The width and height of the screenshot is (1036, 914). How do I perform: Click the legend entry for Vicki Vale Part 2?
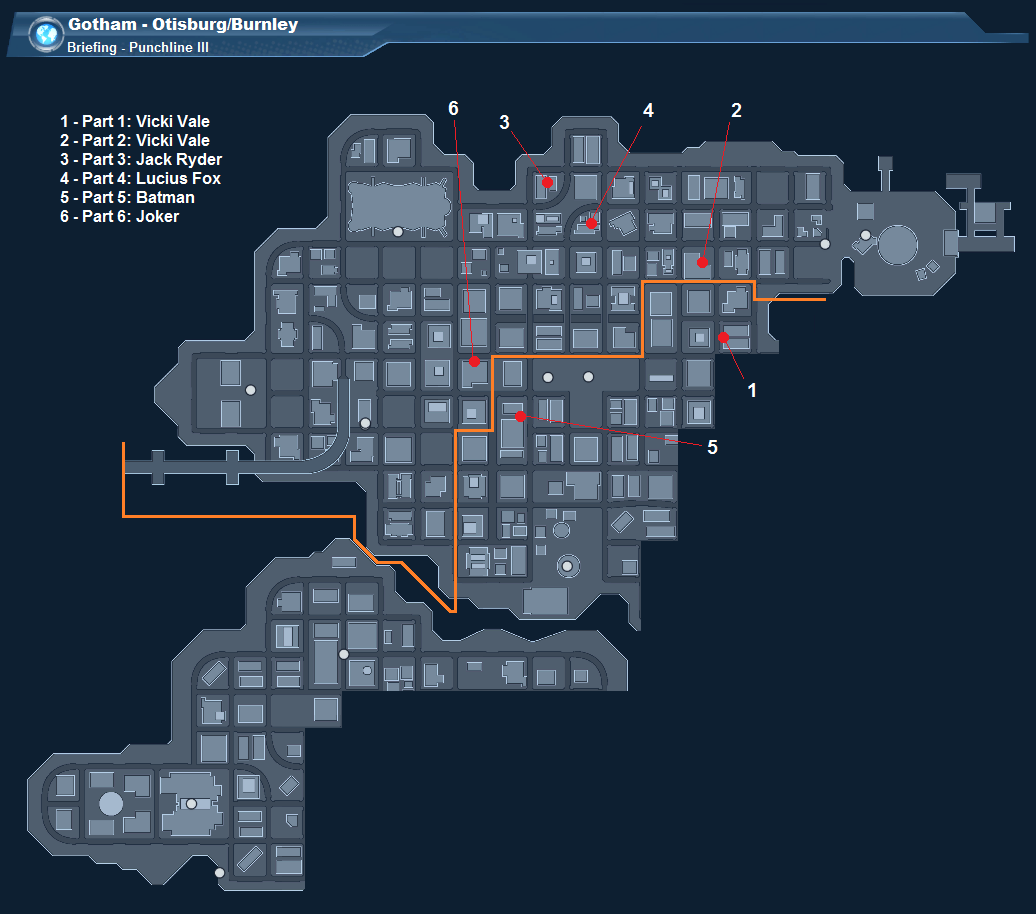[135, 141]
